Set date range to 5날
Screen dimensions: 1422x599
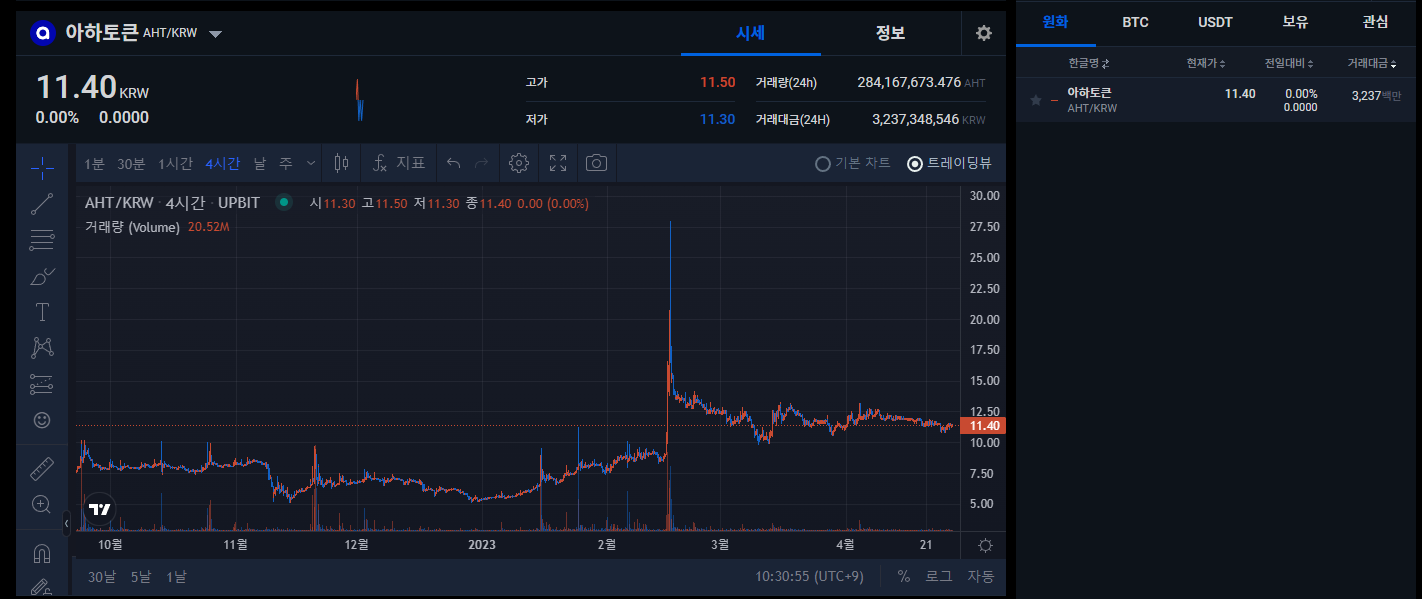tap(141, 576)
